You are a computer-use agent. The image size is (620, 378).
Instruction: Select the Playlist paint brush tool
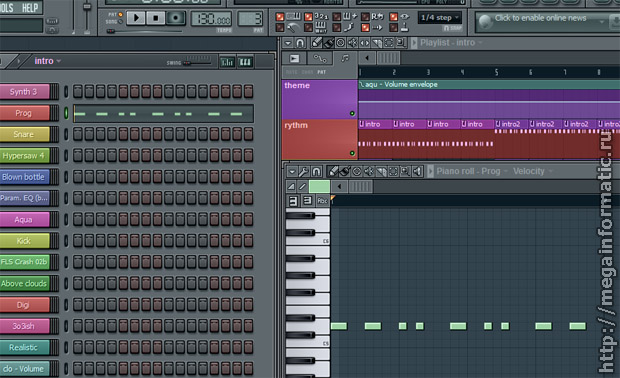[329, 42]
